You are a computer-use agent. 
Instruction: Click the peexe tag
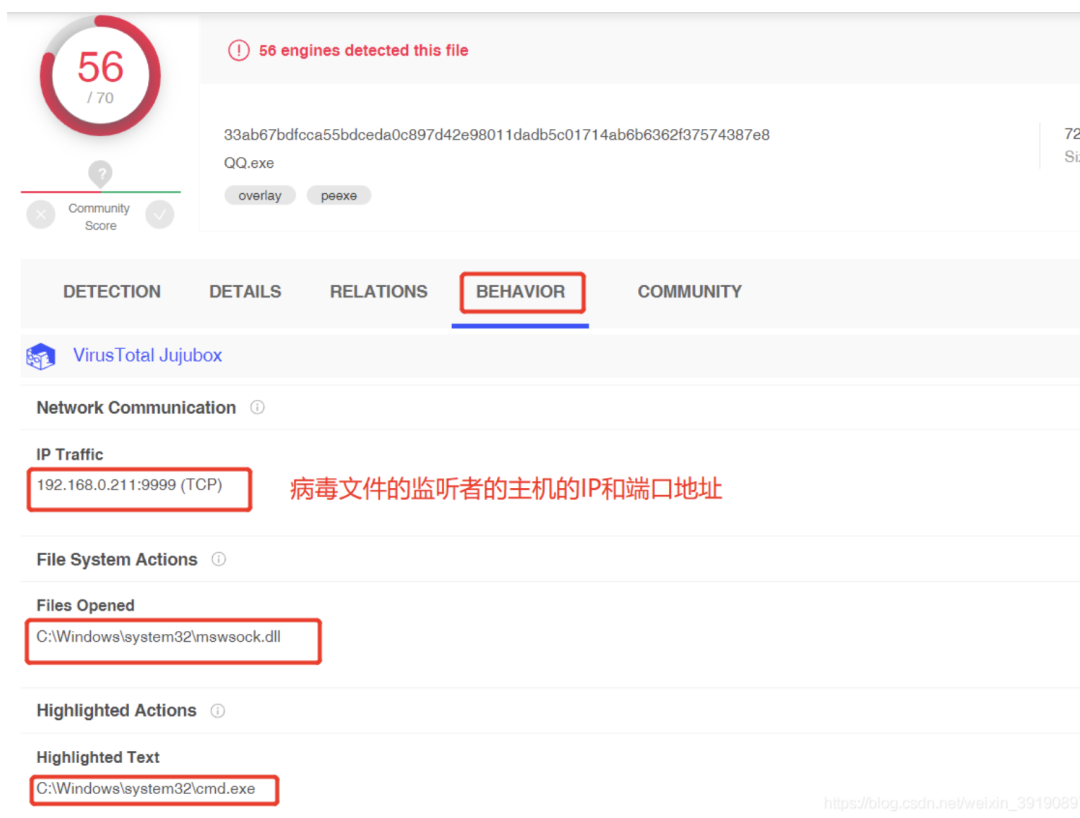click(339, 196)
